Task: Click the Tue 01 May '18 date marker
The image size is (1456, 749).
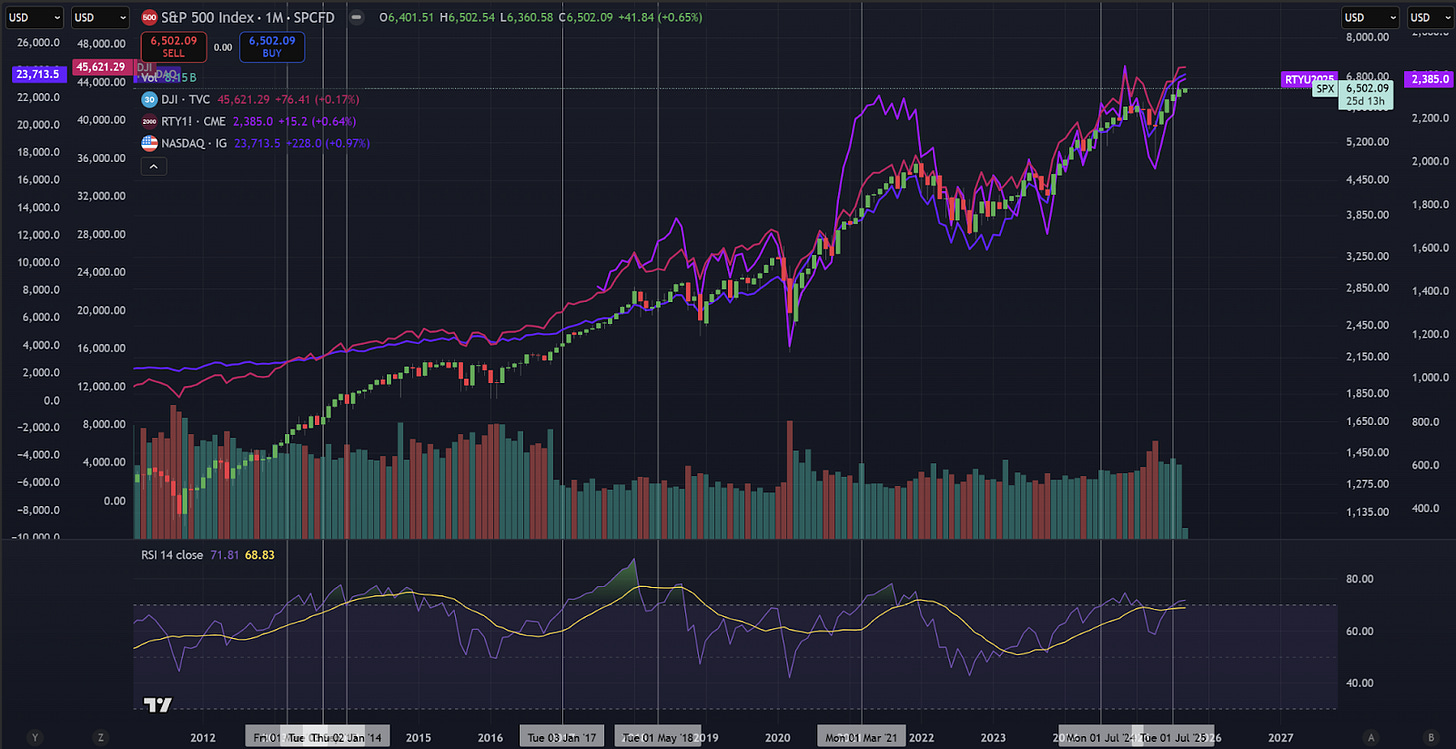Action: click(657, 737)
